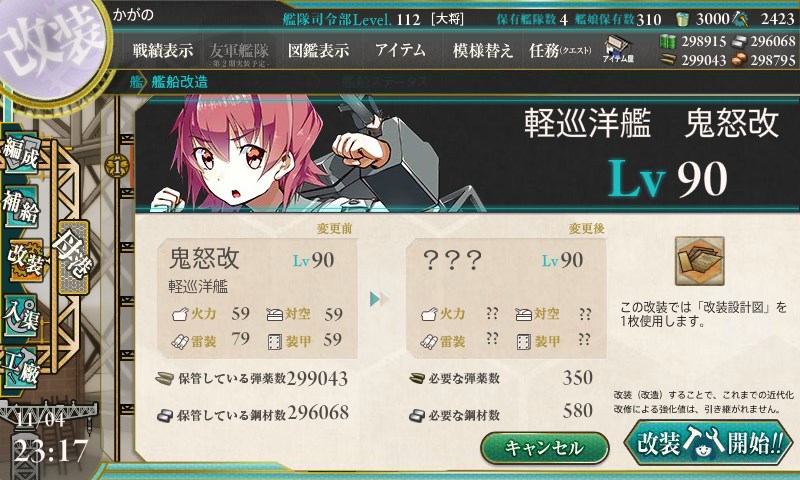Open the 戦績表示 records menu
The width and height of the screenshot is (800, 480).
coord(163,50)
